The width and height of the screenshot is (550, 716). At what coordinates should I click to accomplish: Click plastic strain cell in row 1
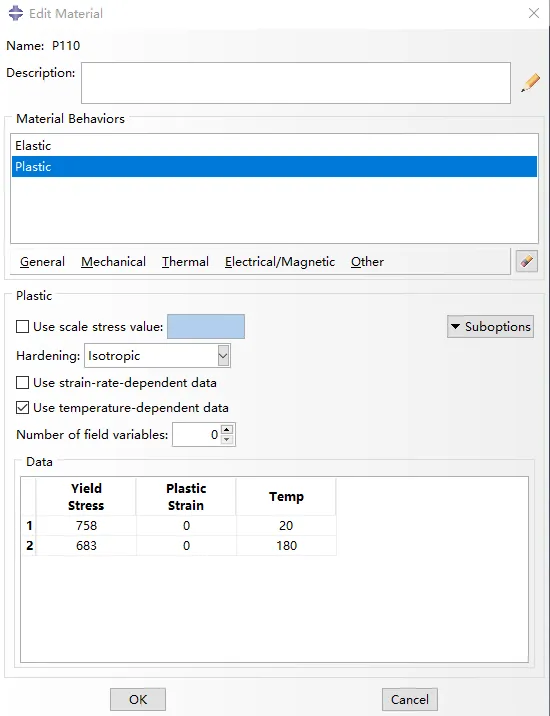[186, 526]
